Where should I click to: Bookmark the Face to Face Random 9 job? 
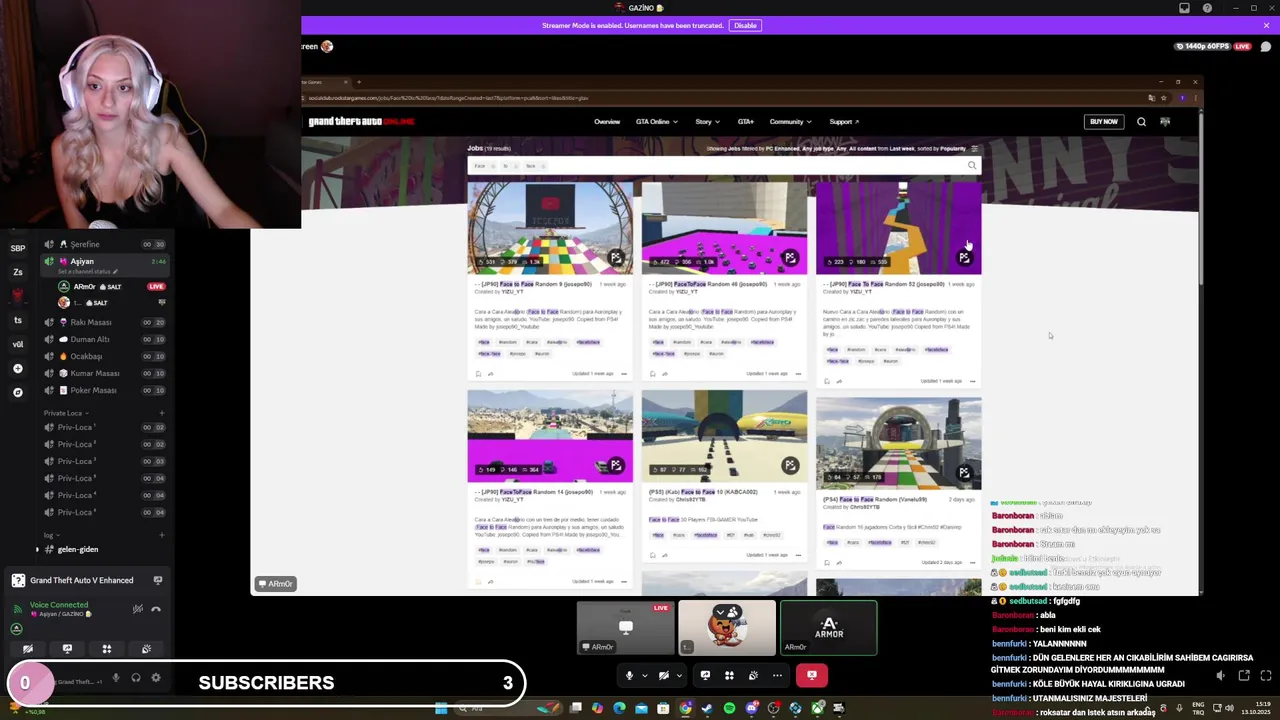click(x=478, y=374)
